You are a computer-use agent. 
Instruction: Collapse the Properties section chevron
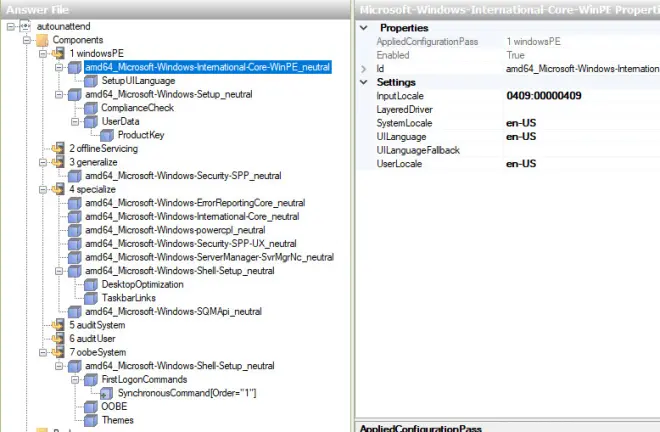[364, 28]
